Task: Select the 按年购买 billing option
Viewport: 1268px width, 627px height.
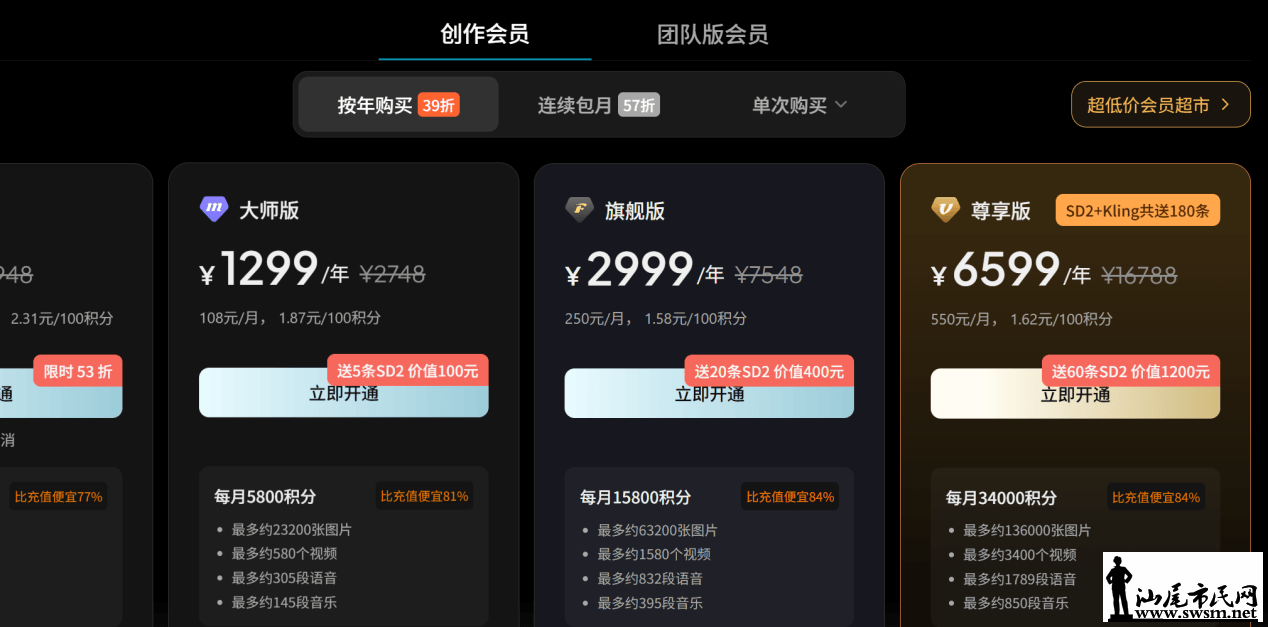Action: tap(398, 105)
